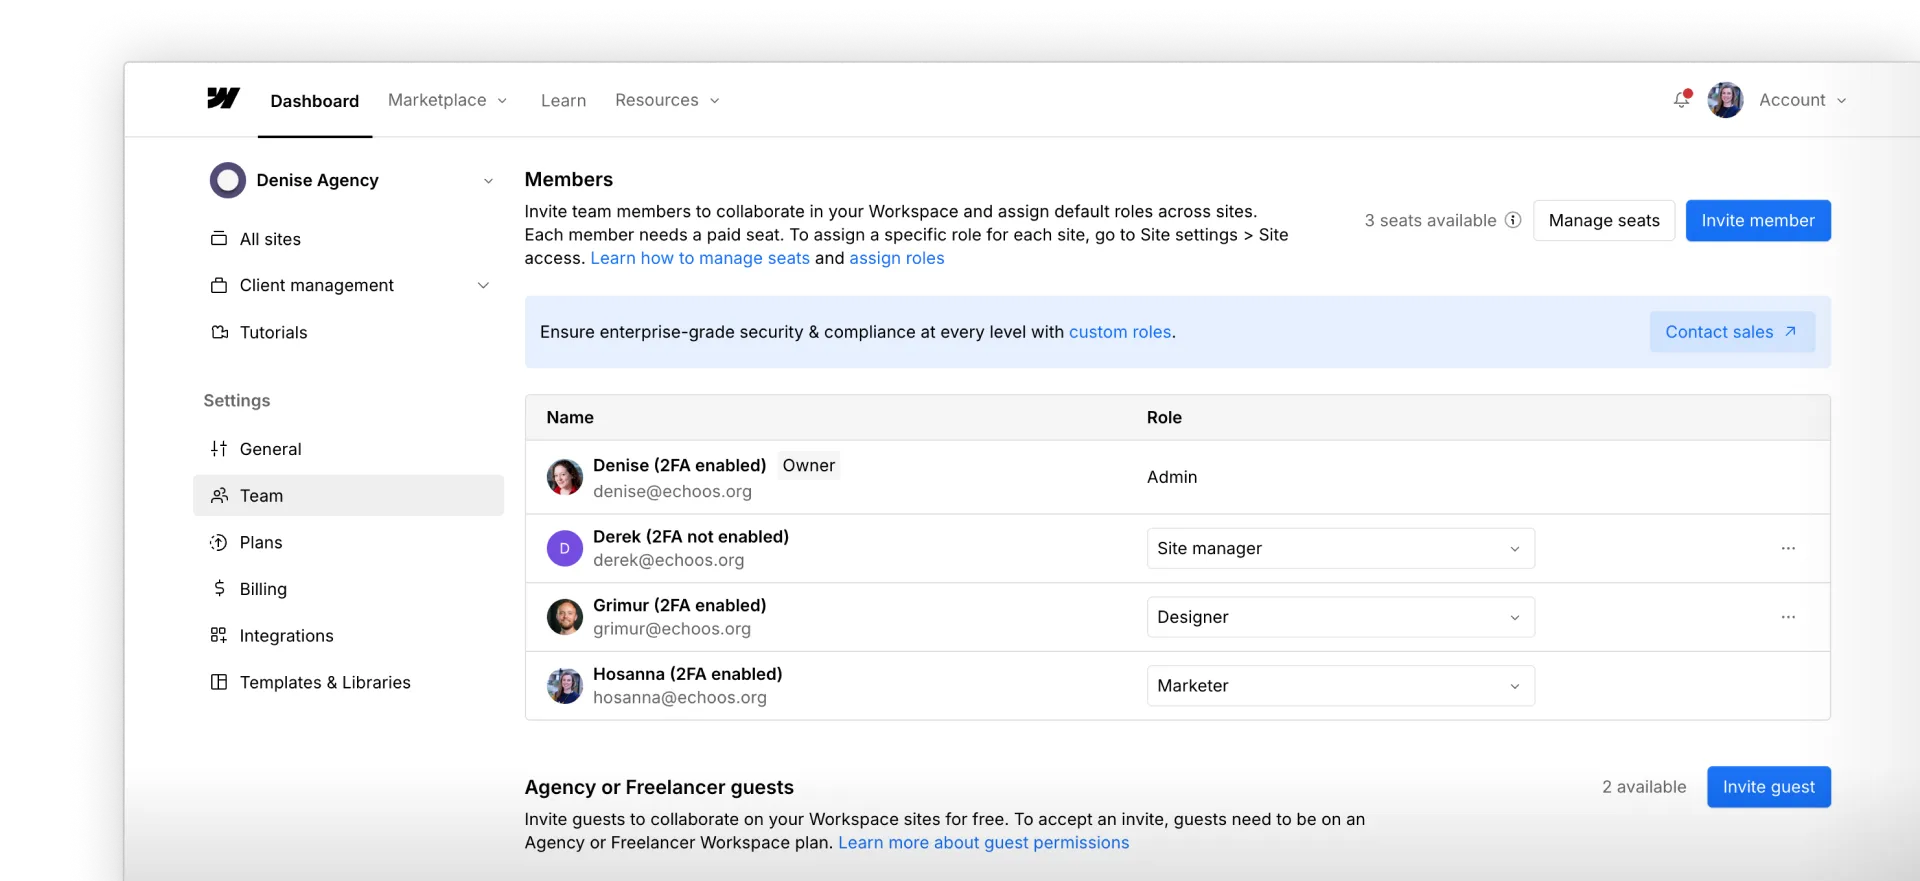Open the assign roles link
The image size is (1920, 881).
click(897, 258)
